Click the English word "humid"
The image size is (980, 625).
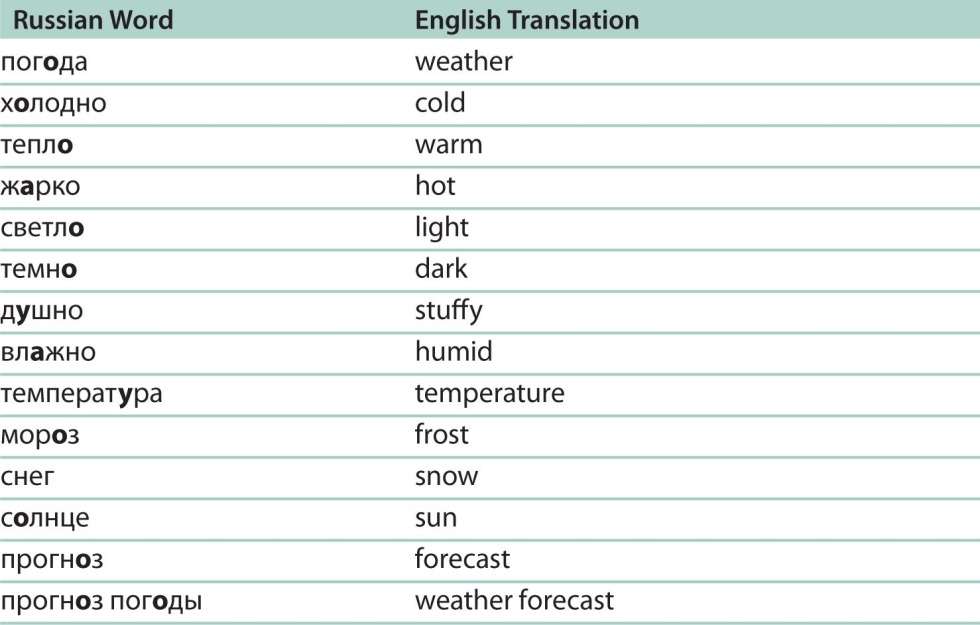(x=453, y=352)
